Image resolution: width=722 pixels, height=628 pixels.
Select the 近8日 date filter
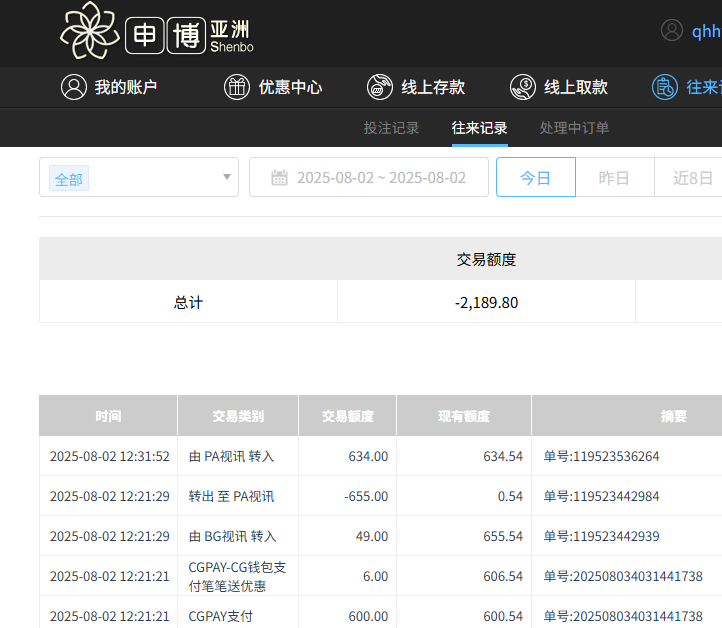pyautogui.click(x=692, y=178)
